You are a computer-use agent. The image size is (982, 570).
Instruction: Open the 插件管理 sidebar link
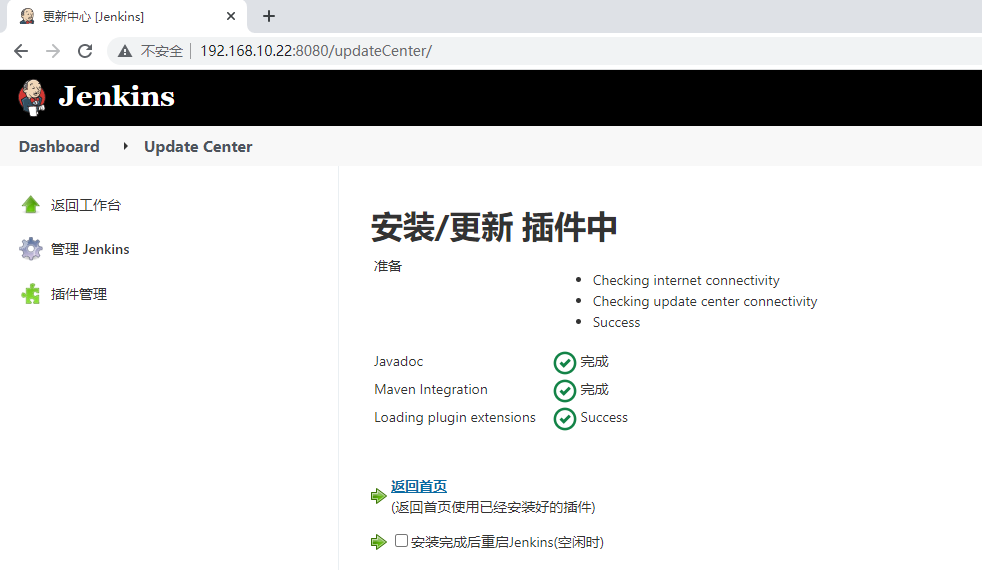(x=79, y=294)
